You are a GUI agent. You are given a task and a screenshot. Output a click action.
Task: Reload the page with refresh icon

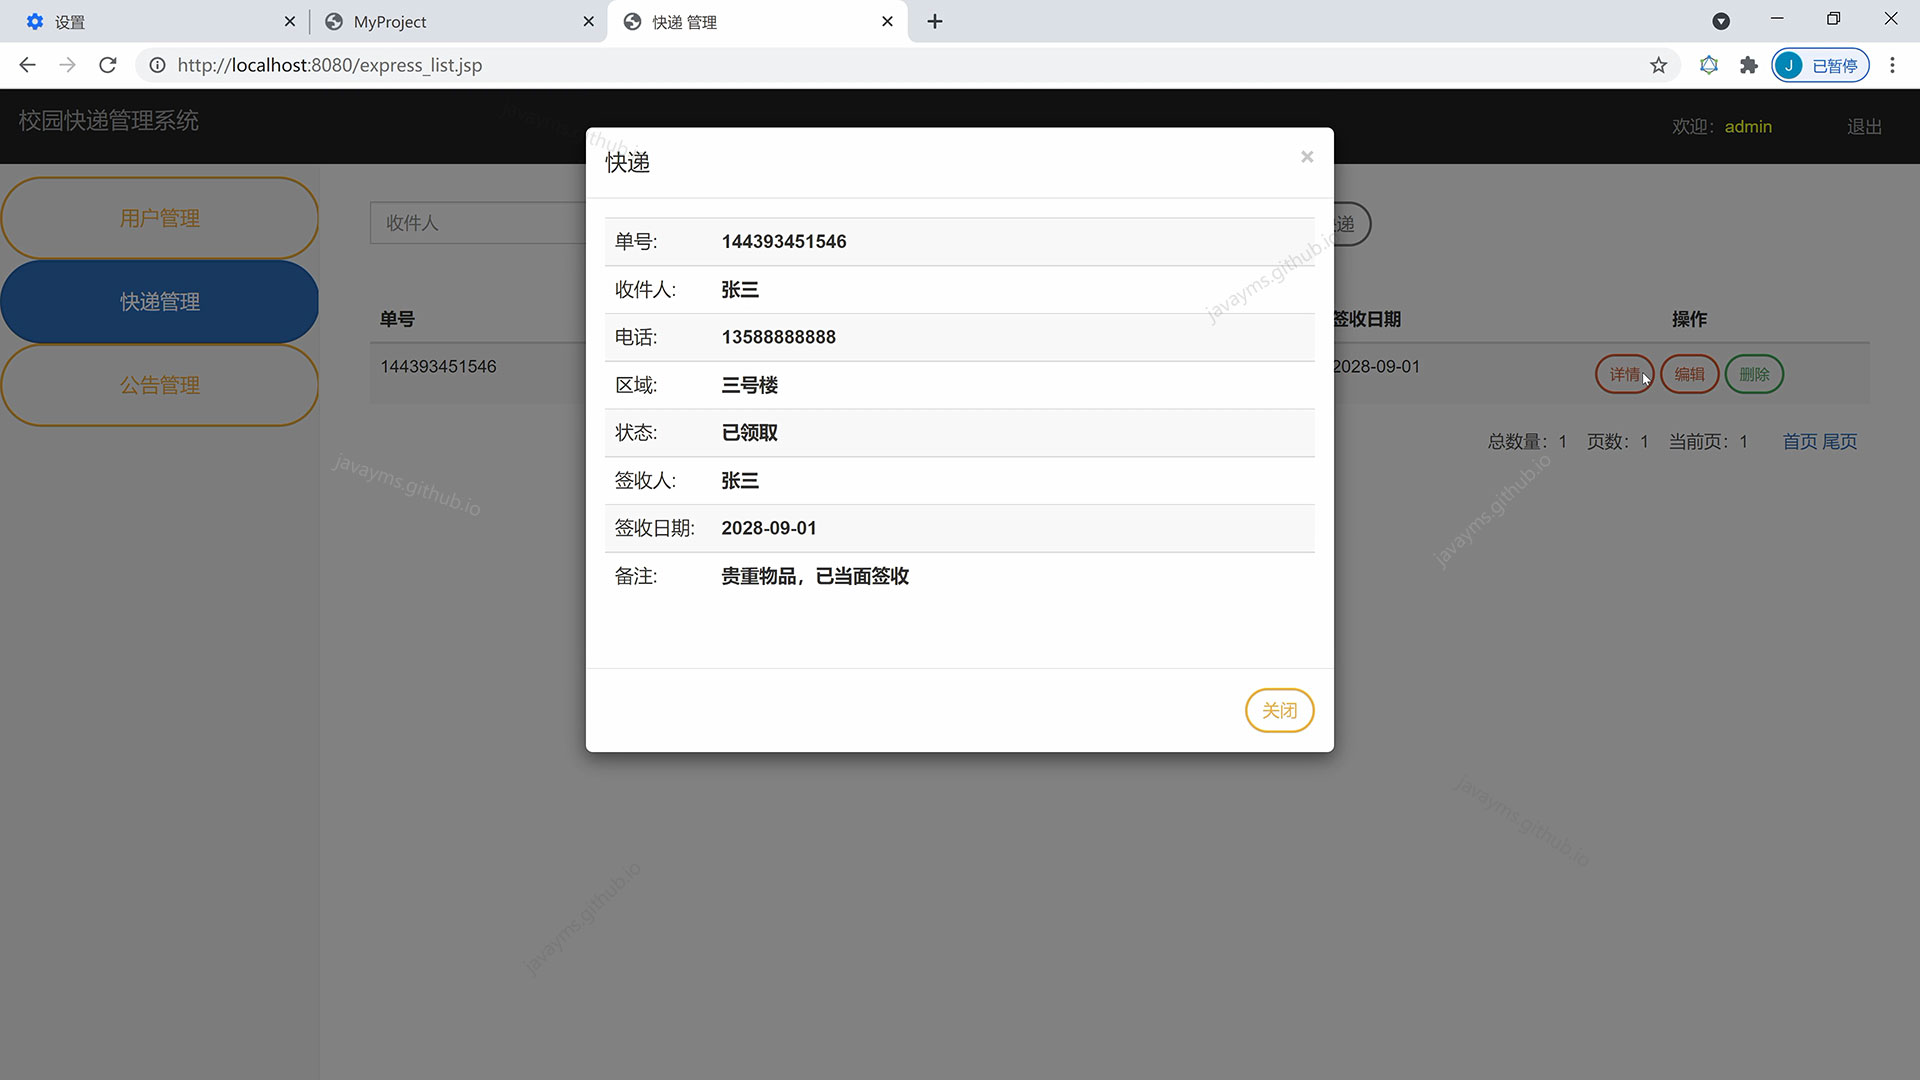(x=108, y=65)
